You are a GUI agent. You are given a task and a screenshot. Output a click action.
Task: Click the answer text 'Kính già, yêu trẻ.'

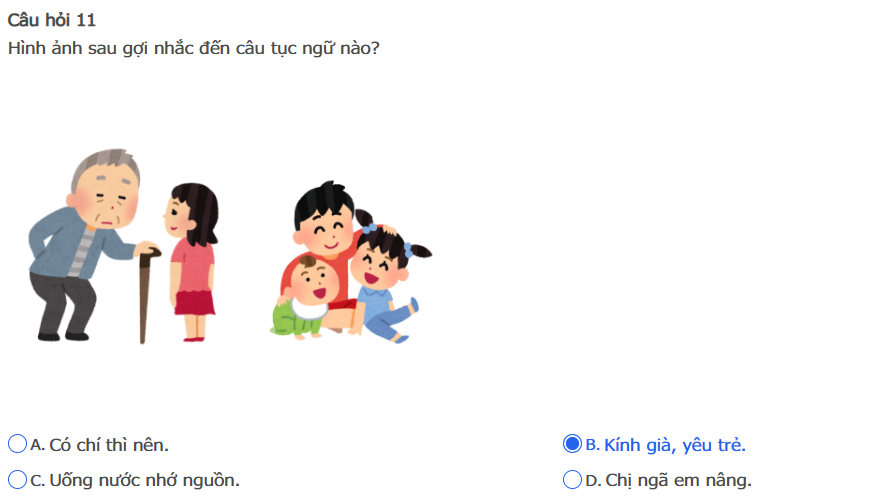tap(675, 444)
